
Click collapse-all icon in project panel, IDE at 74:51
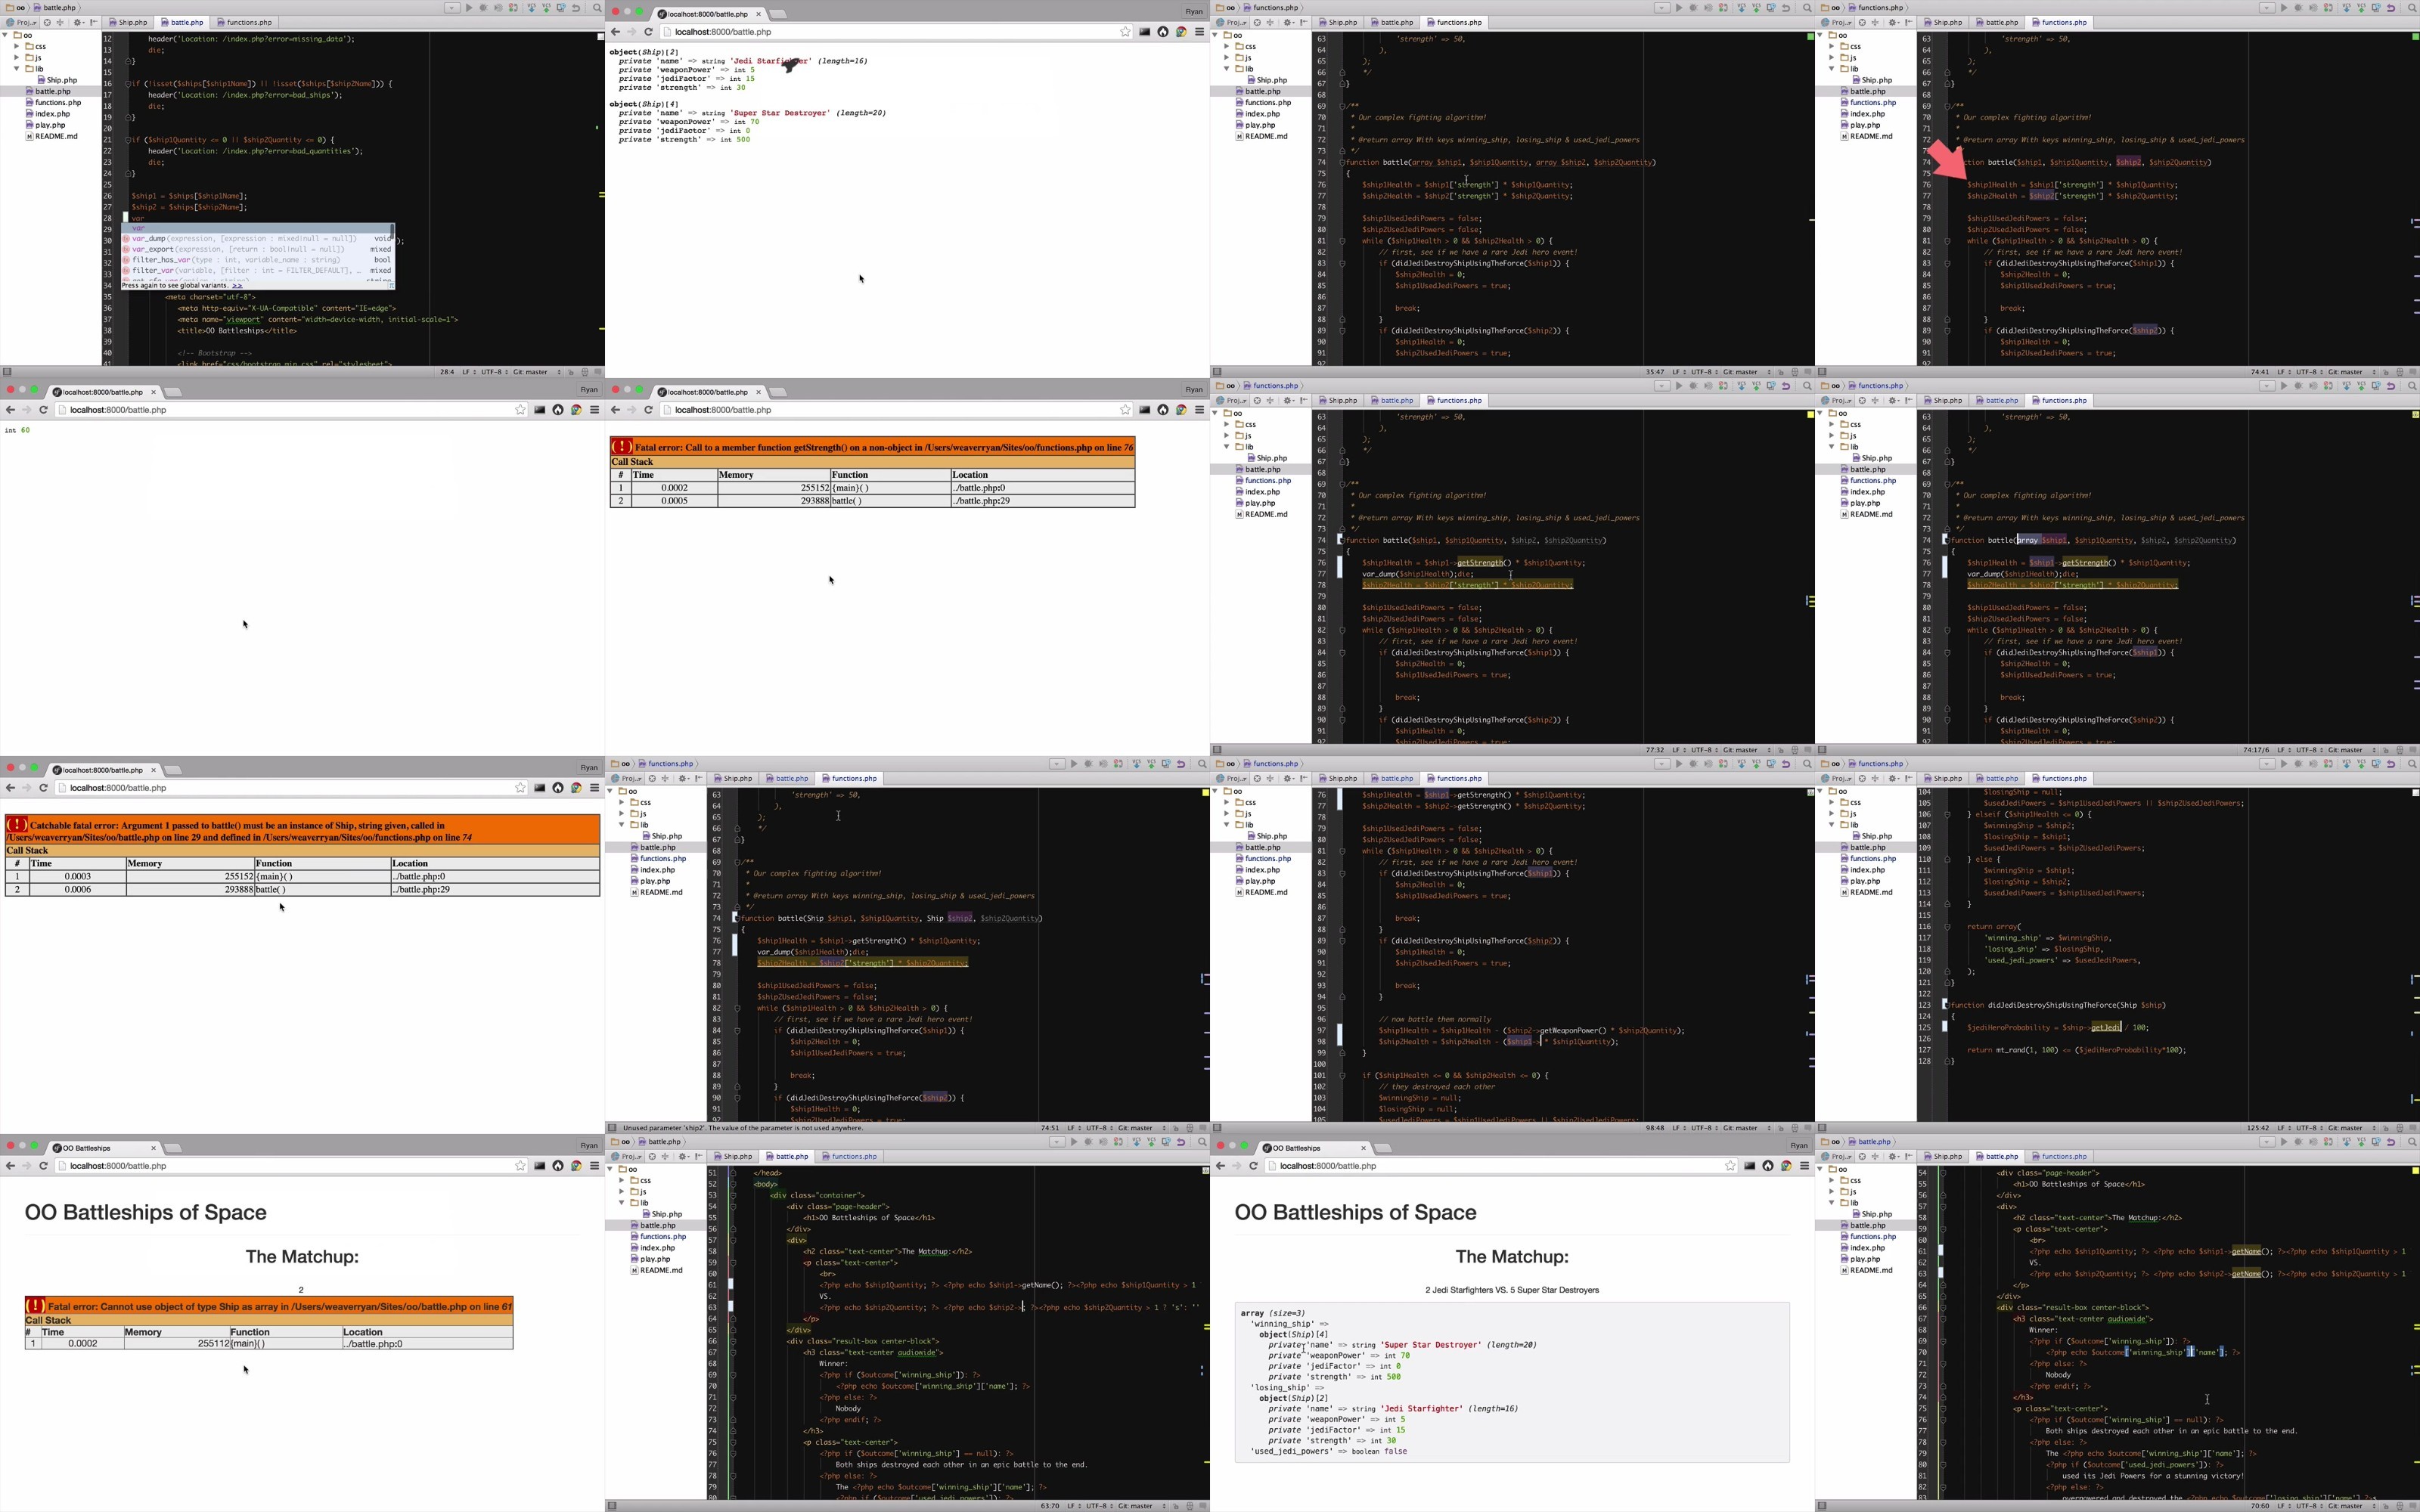(x=665, y=779)
